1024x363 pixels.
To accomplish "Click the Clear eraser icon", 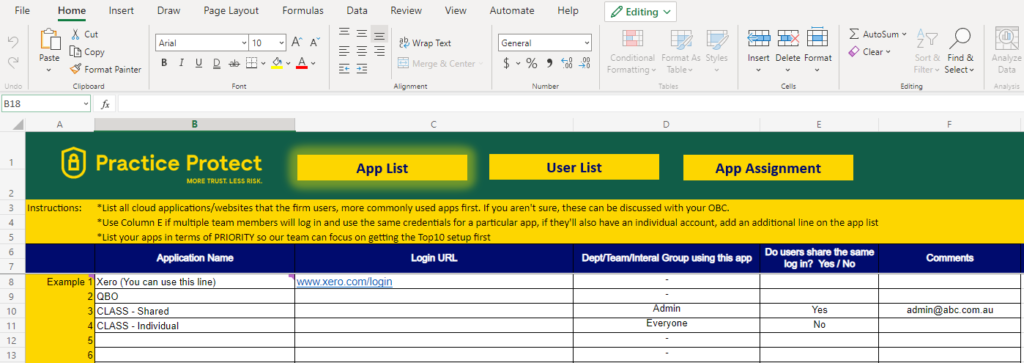I will pyautogui.click(x=854, y=52).
